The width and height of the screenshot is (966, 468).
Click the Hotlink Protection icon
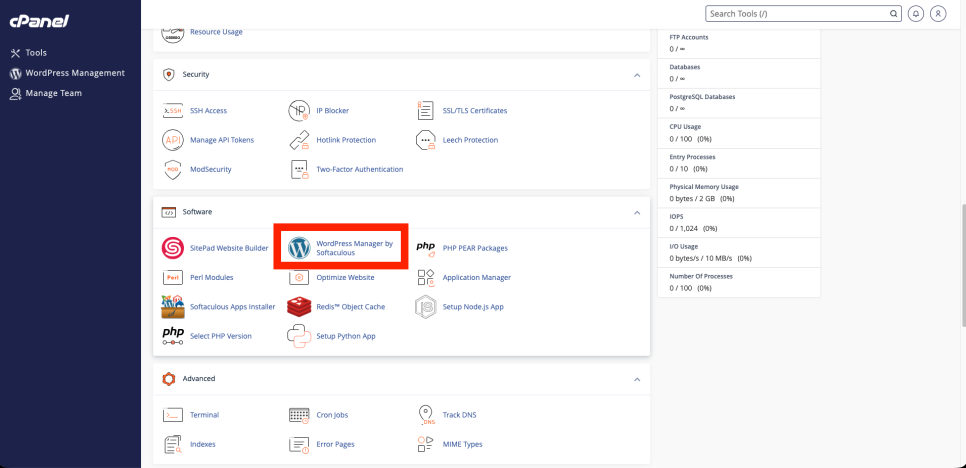tap(299, 140)
